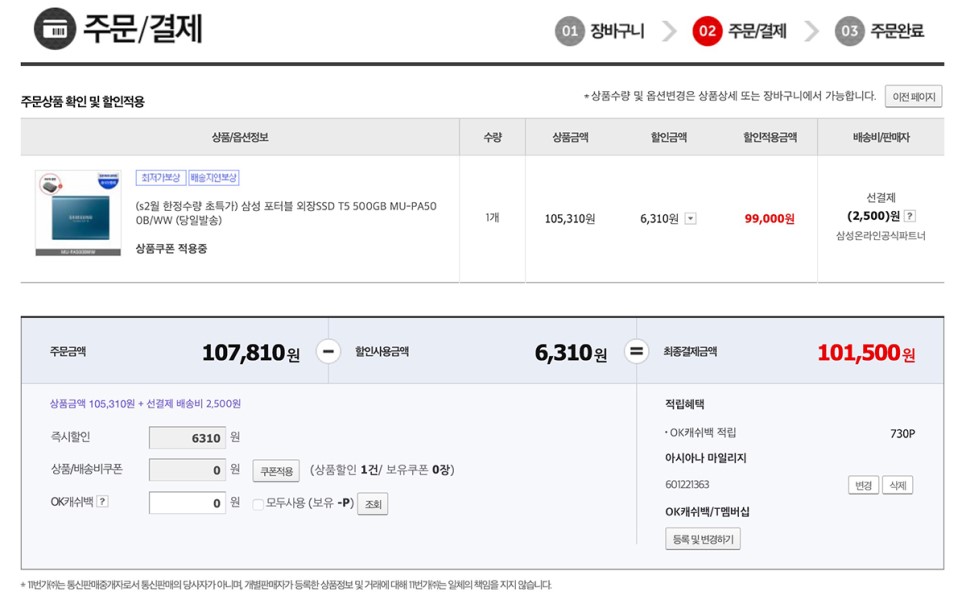The image size is (966, 600).
Task: Click the 730P OK캐쉬백 points value
Action: point(903,434)
